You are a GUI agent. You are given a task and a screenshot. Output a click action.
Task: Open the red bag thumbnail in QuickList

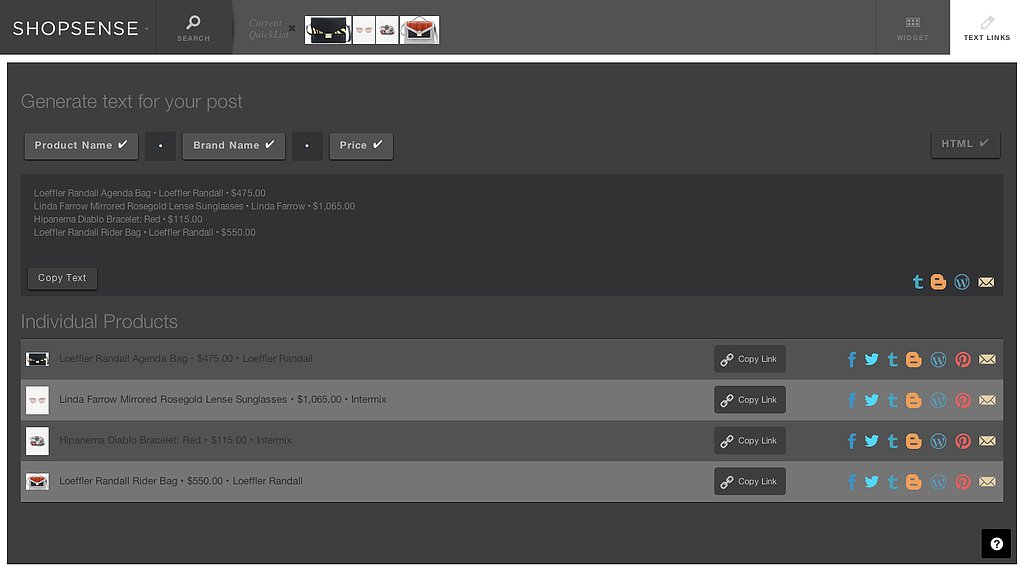click(x=419, y=30)
